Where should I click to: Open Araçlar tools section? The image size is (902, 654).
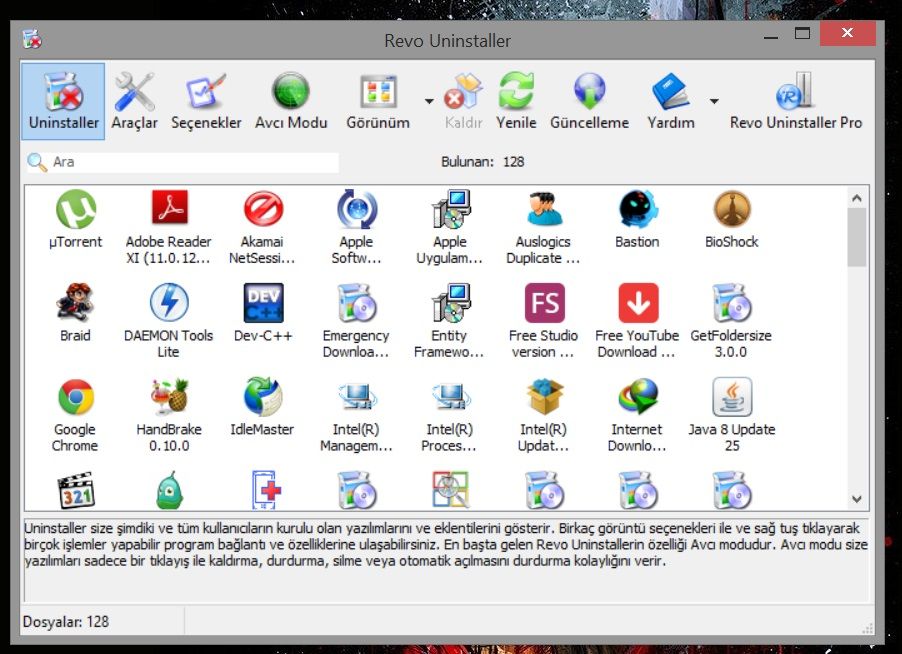[x=134, y=101]
